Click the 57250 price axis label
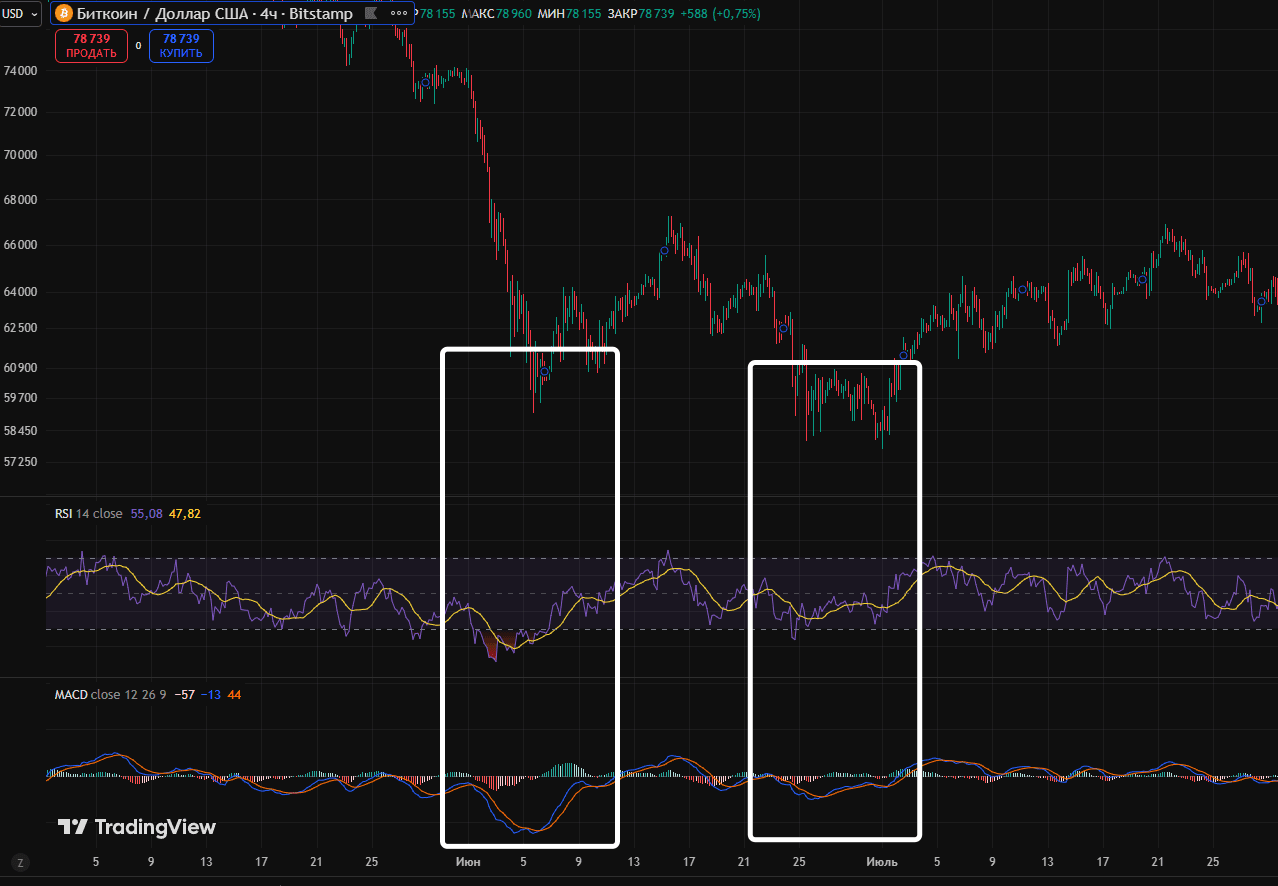1278x886 pixels. coord(21,462)
